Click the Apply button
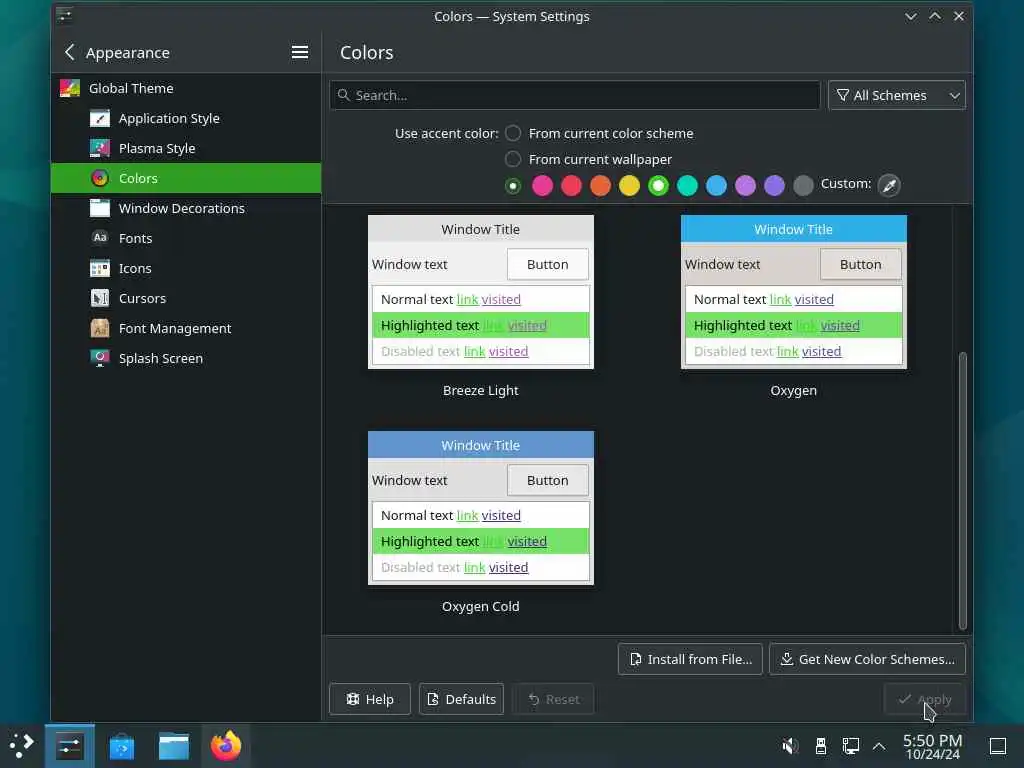The image size is (1024, 768). point(924,699)
